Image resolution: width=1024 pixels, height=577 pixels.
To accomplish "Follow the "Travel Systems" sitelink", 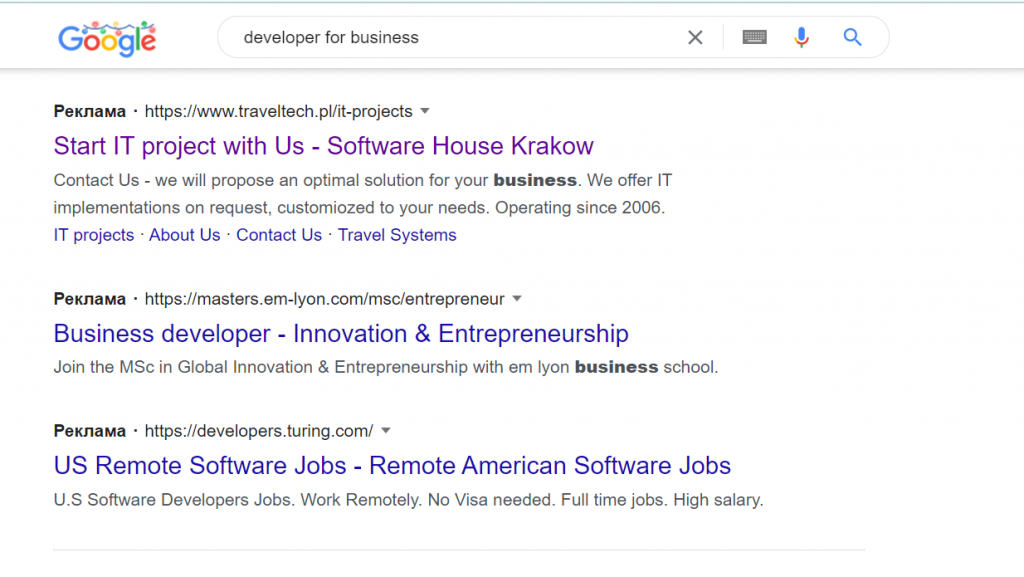I will tap(397, 235).
